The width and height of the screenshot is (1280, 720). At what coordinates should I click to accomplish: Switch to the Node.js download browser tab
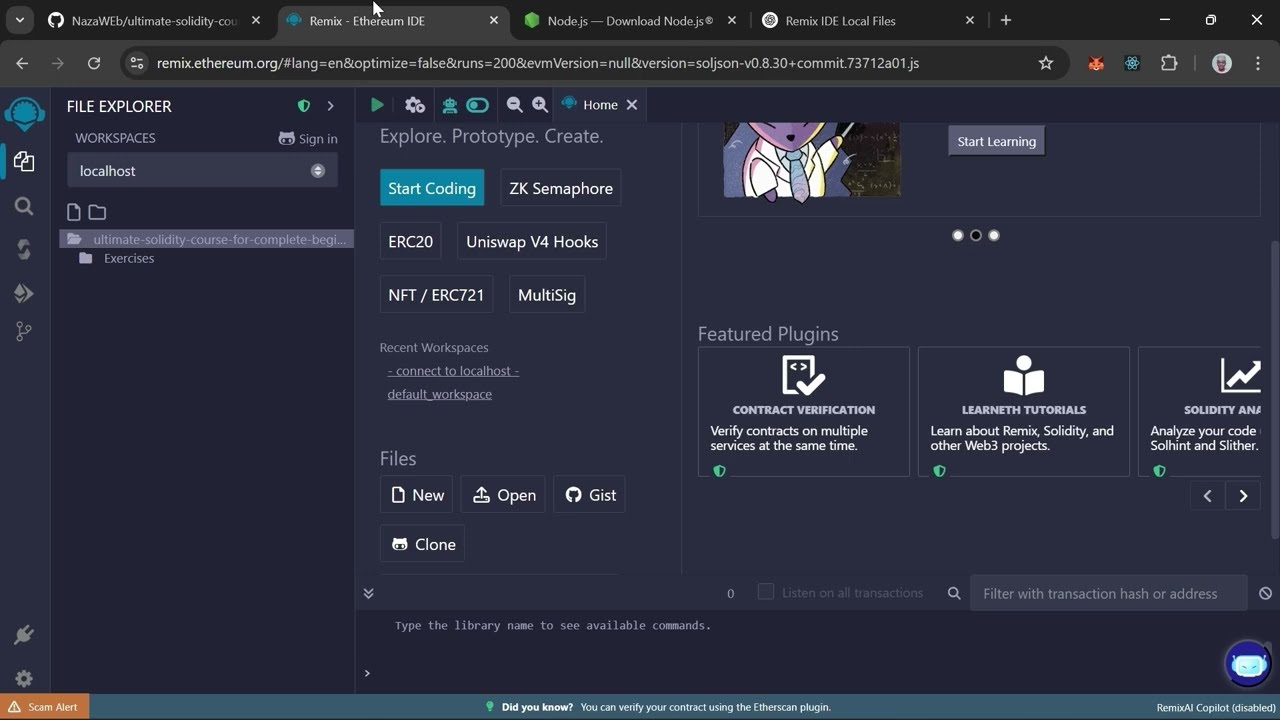[632, 20]
